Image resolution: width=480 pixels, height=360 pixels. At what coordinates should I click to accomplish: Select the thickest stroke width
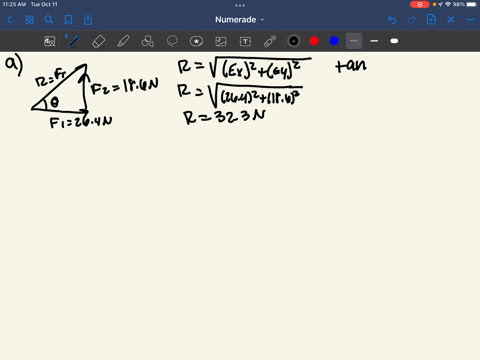[x=394, y=41]
